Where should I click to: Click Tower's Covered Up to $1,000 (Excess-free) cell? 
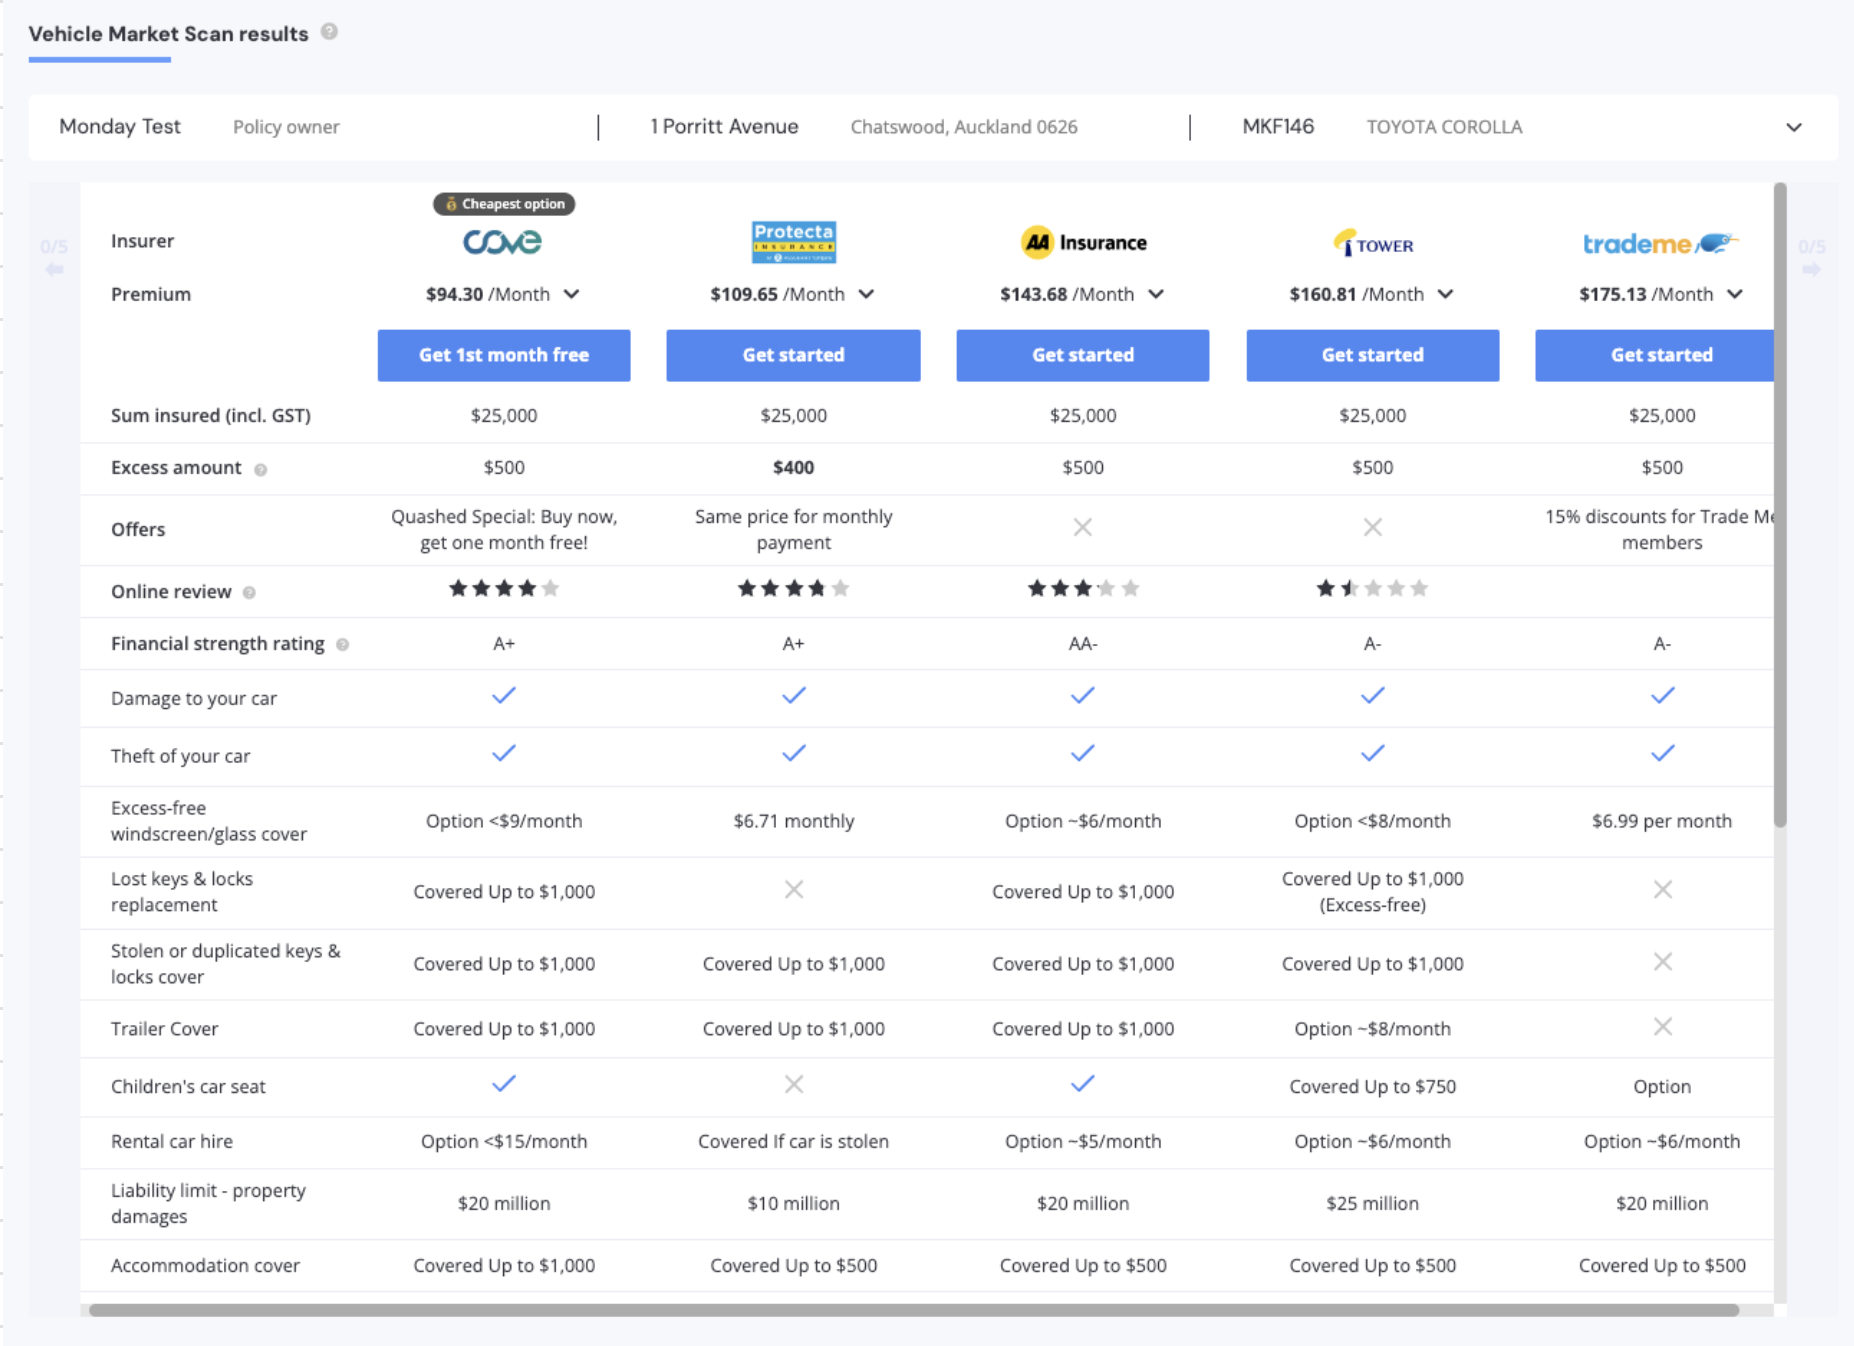1372,891
